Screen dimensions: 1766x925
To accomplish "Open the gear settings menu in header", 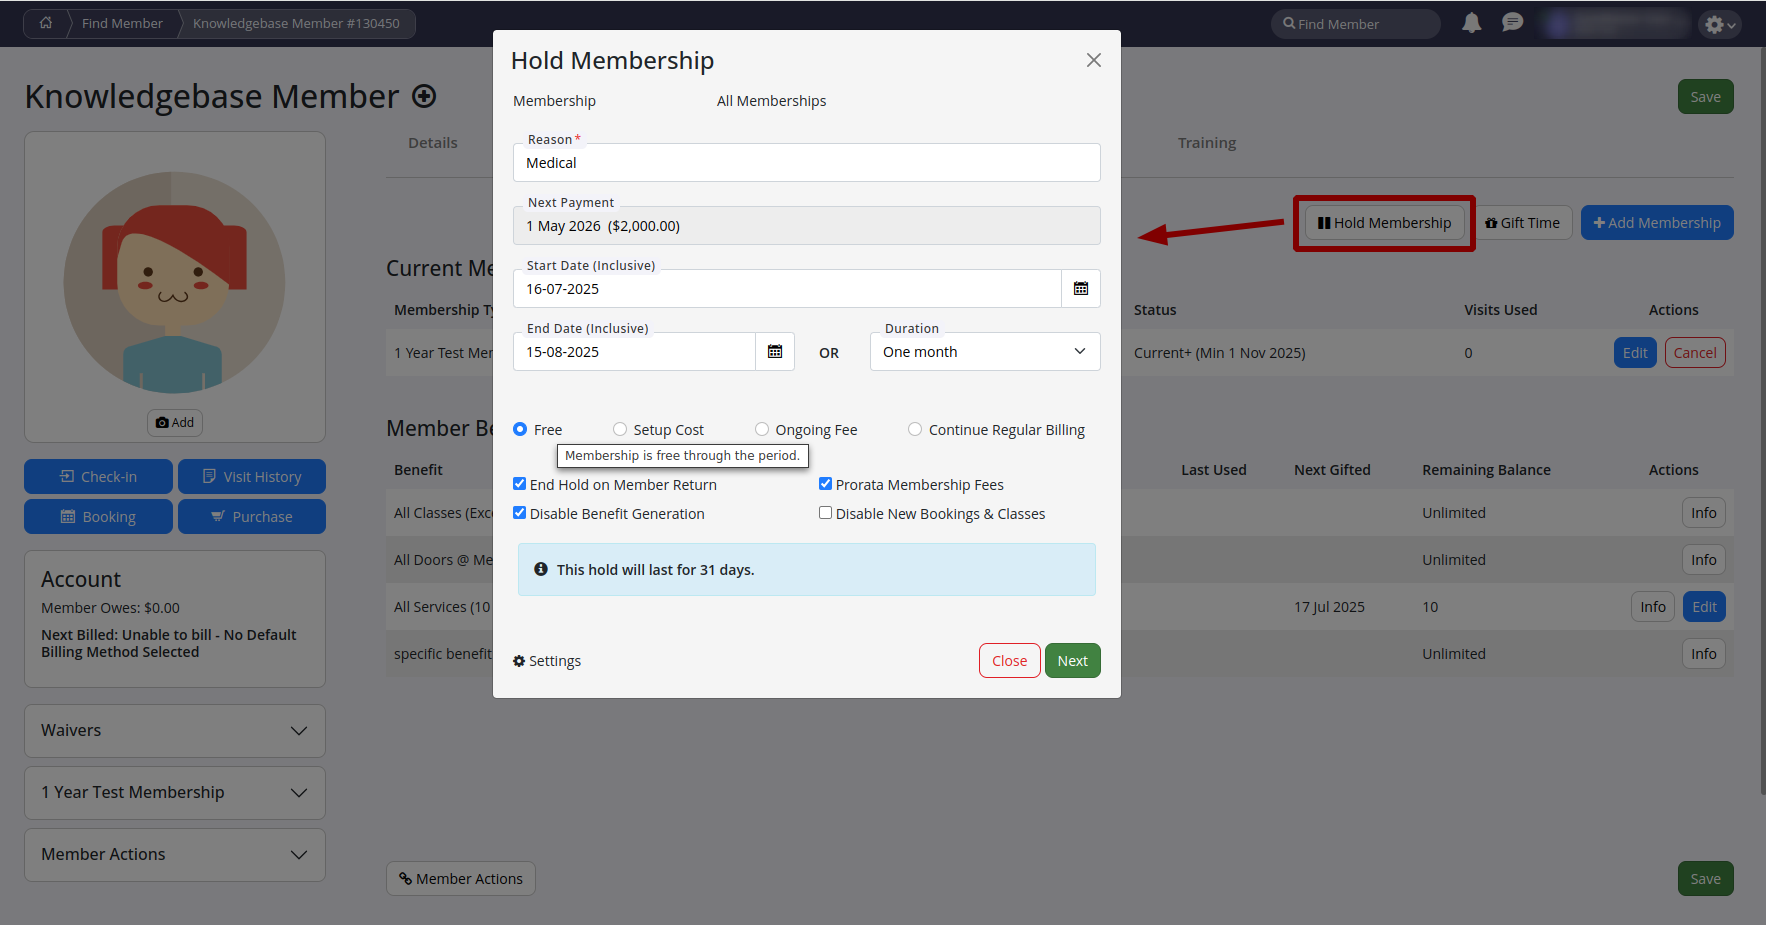I will tap(1719, 24).
